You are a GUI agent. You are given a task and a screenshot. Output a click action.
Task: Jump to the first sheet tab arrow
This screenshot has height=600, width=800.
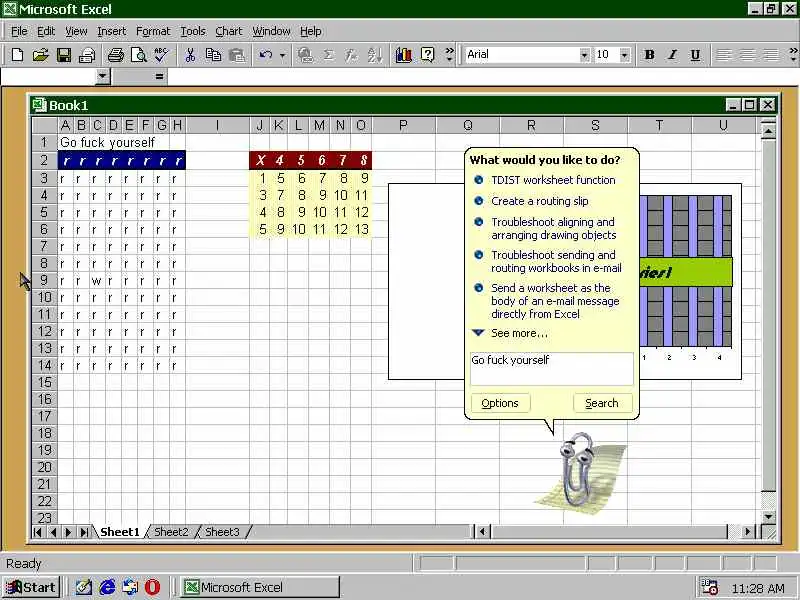38,532
